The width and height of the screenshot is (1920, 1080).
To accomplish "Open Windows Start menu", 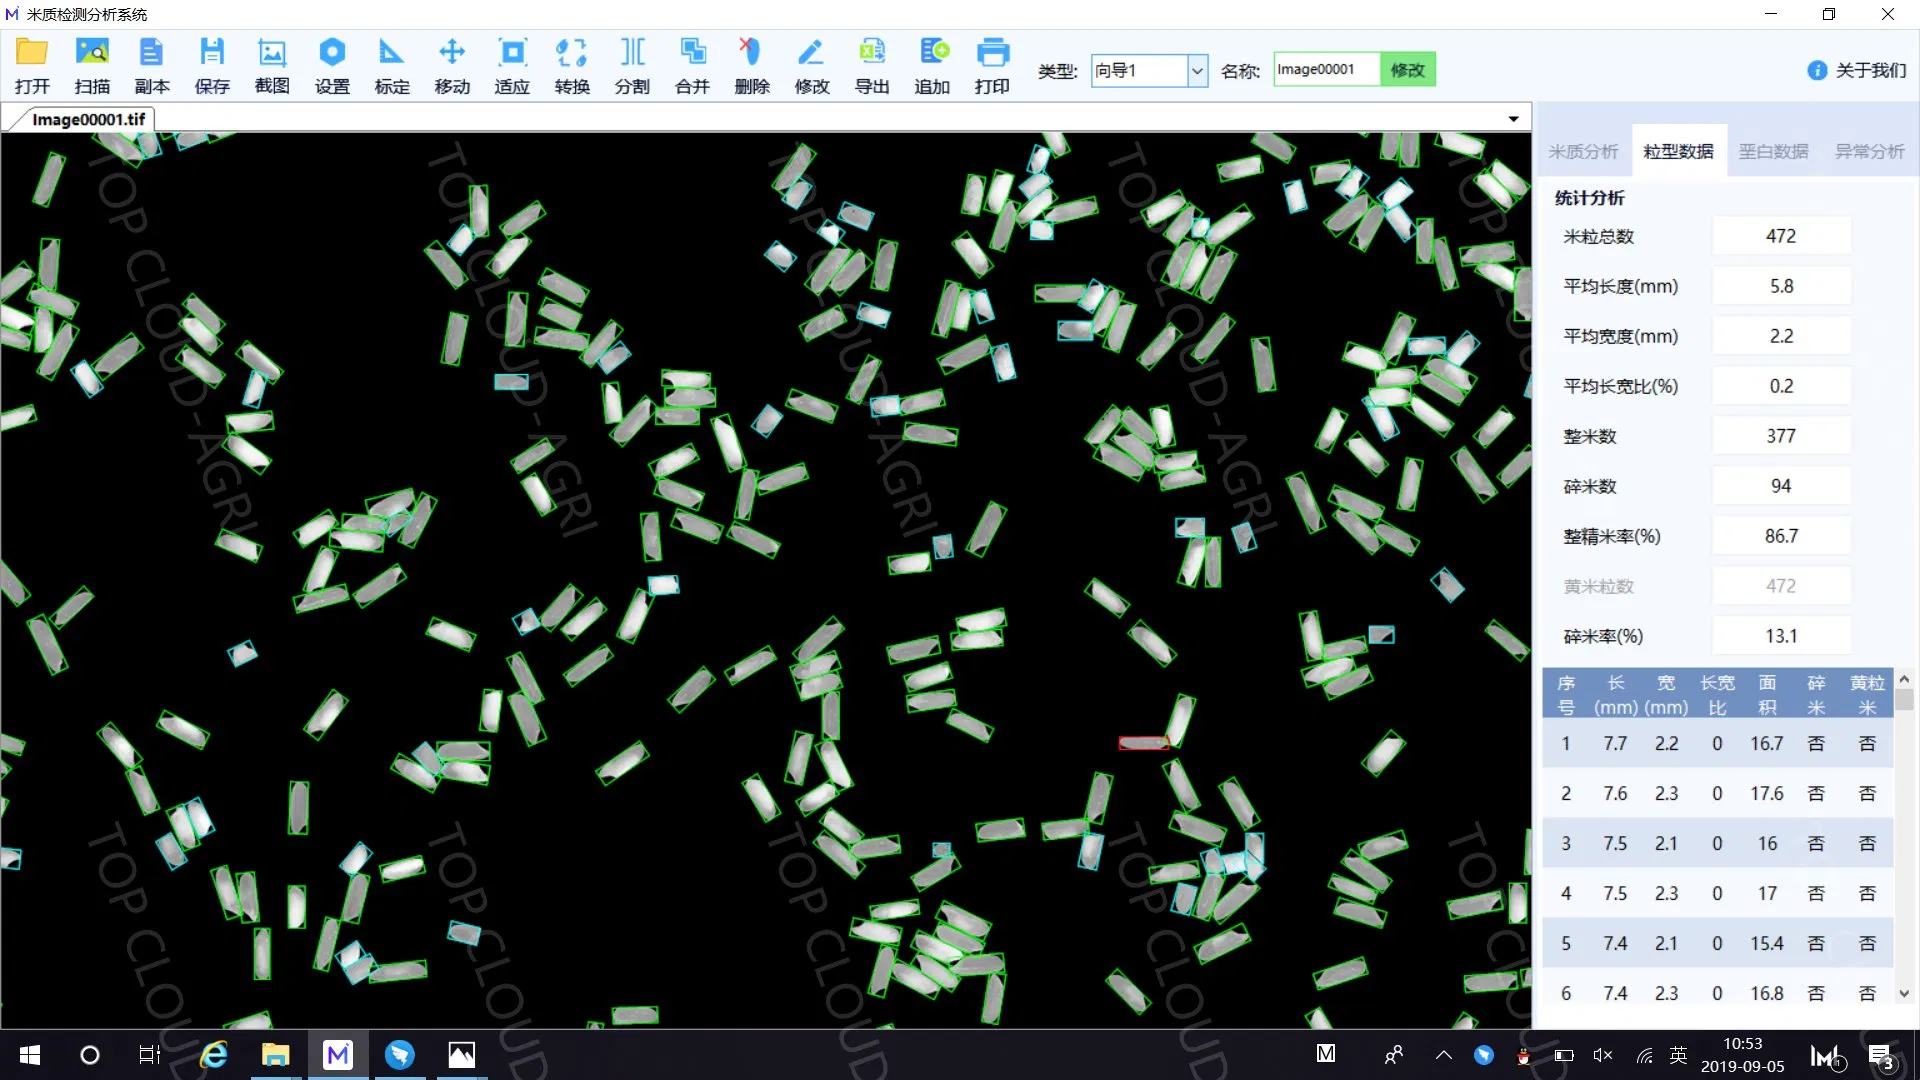I will tap(30, 1055).
